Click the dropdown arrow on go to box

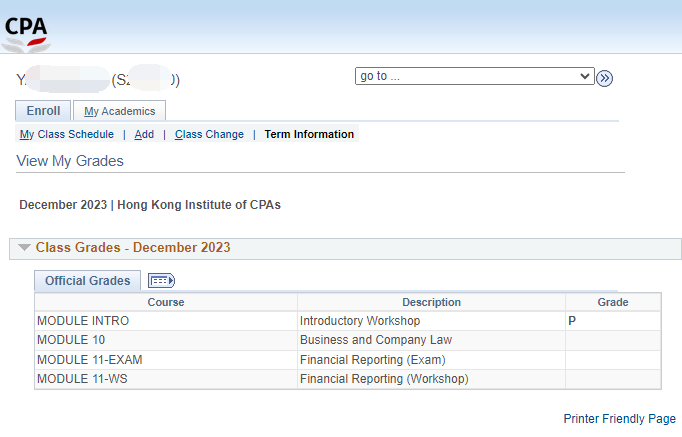click(585, 76)
